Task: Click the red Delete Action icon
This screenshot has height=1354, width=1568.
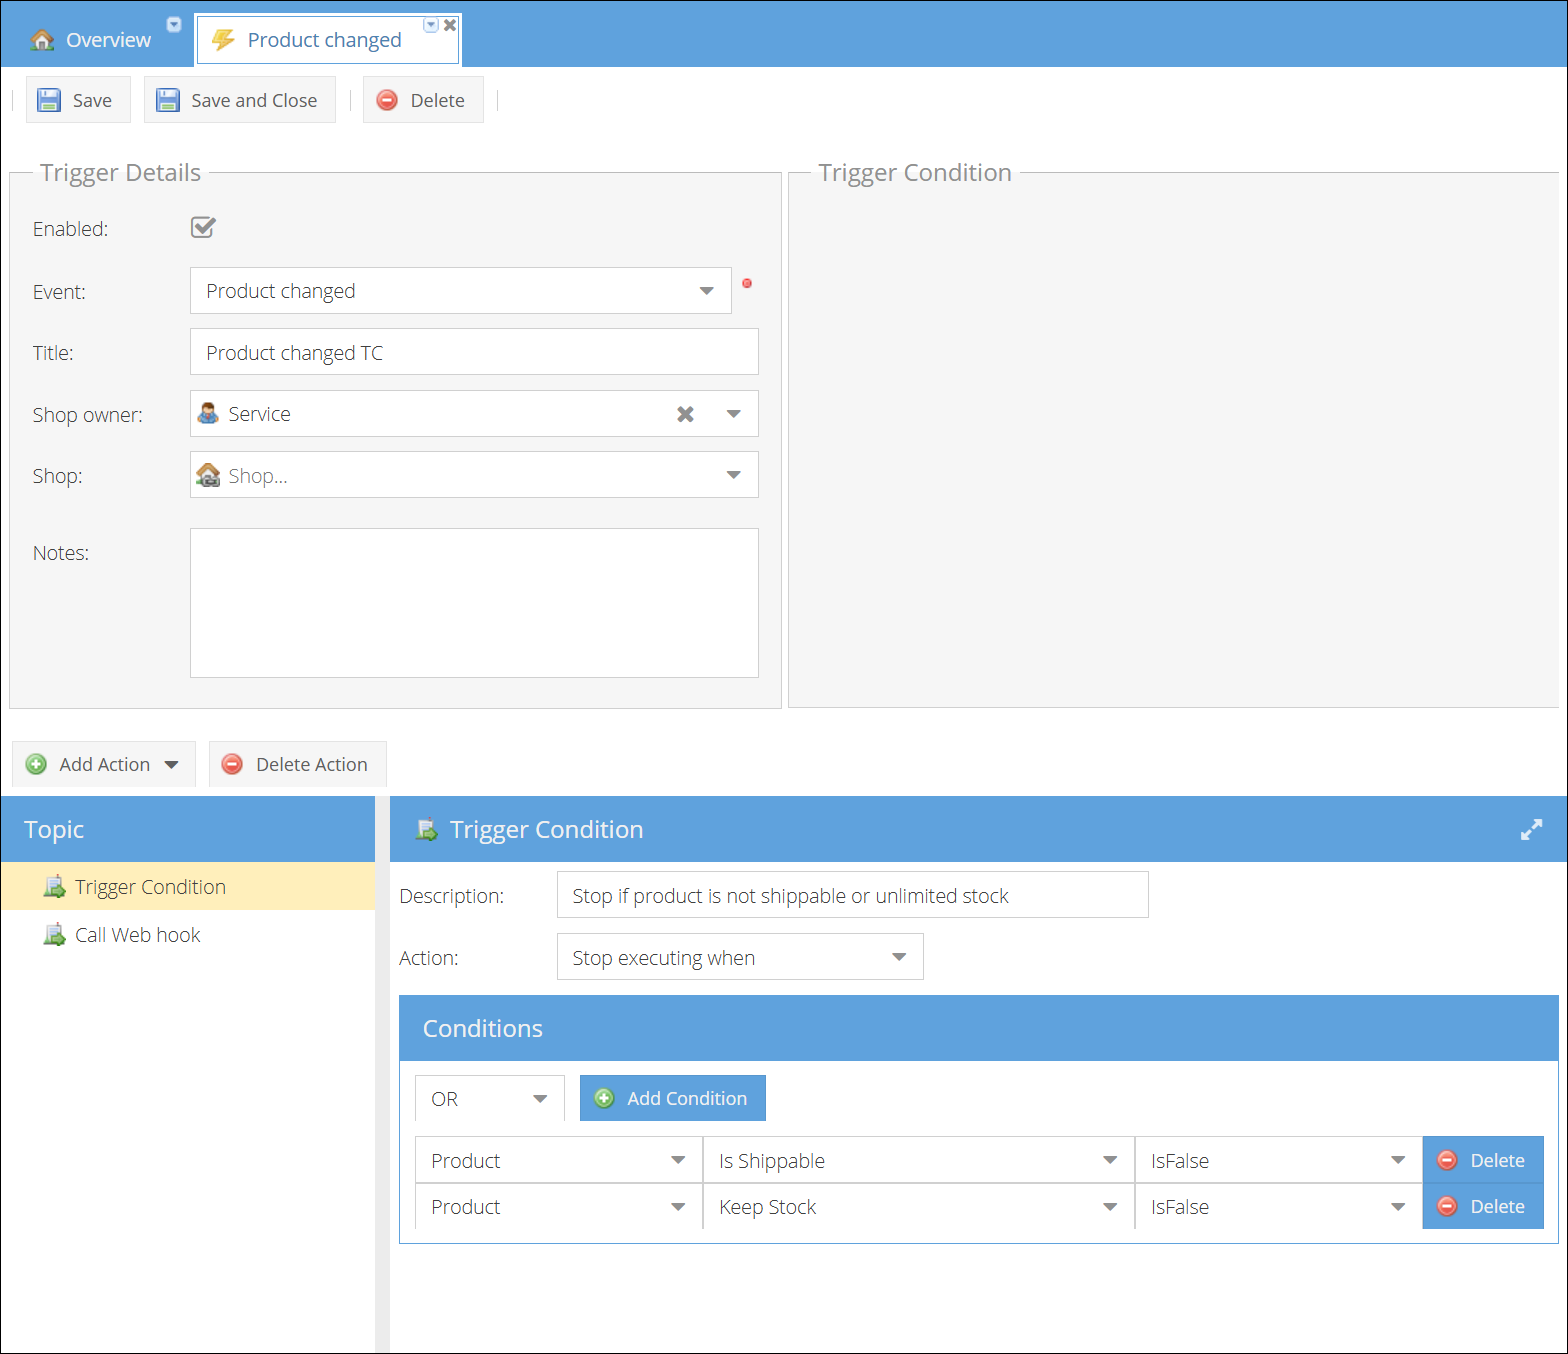Action: click(232, 764)
